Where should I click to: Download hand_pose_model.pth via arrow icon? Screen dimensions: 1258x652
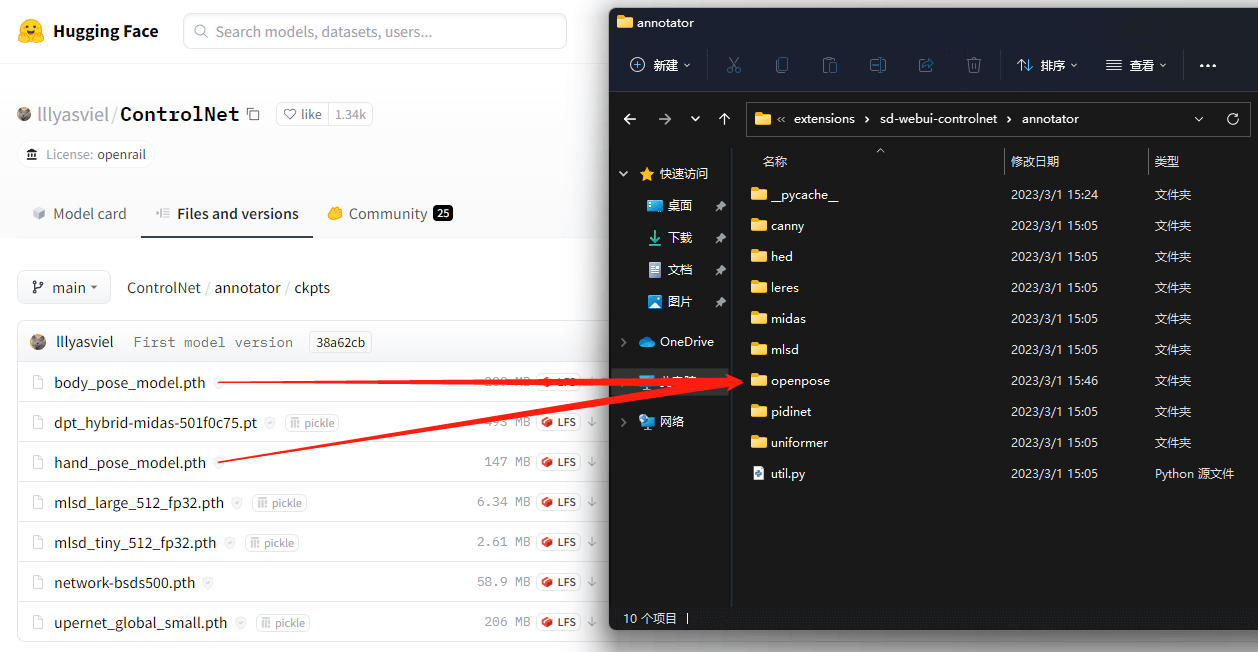(592, 462)
